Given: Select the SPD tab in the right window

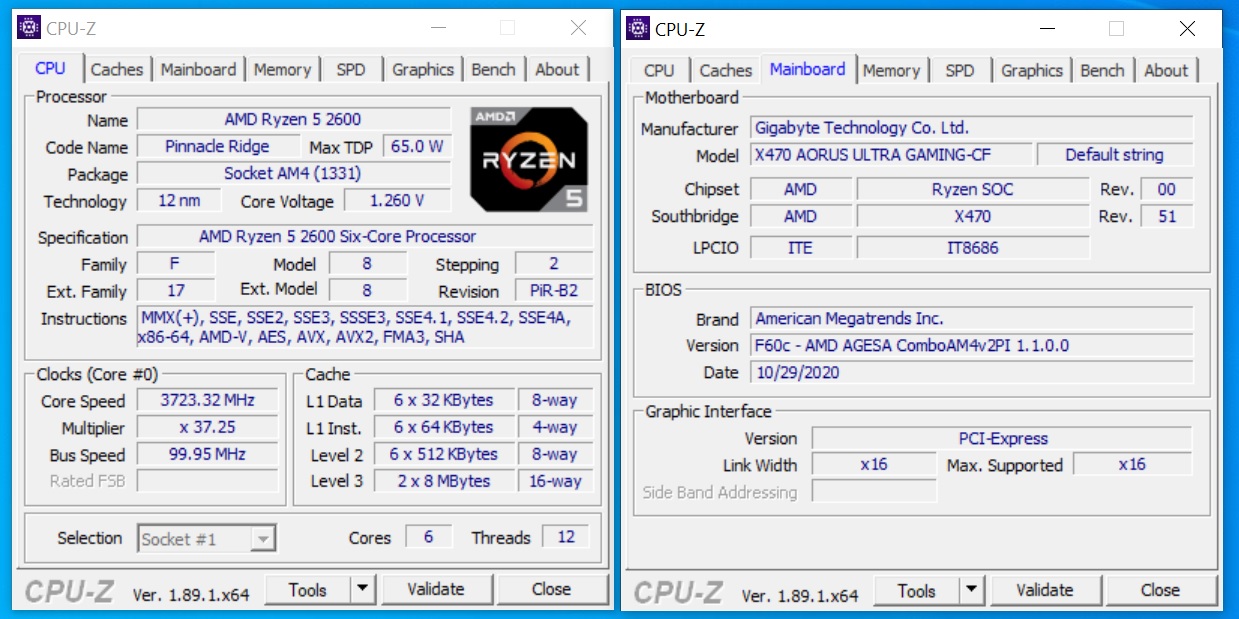Looking at the screenshot, I should pos(960,70).
